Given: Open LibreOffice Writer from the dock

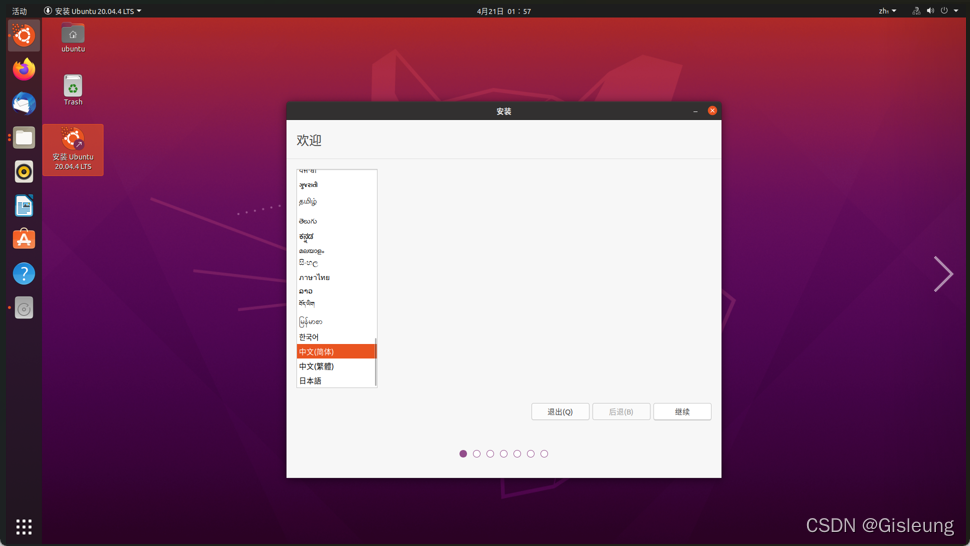Looking at the screenshot, I should (x=24, y=205).
